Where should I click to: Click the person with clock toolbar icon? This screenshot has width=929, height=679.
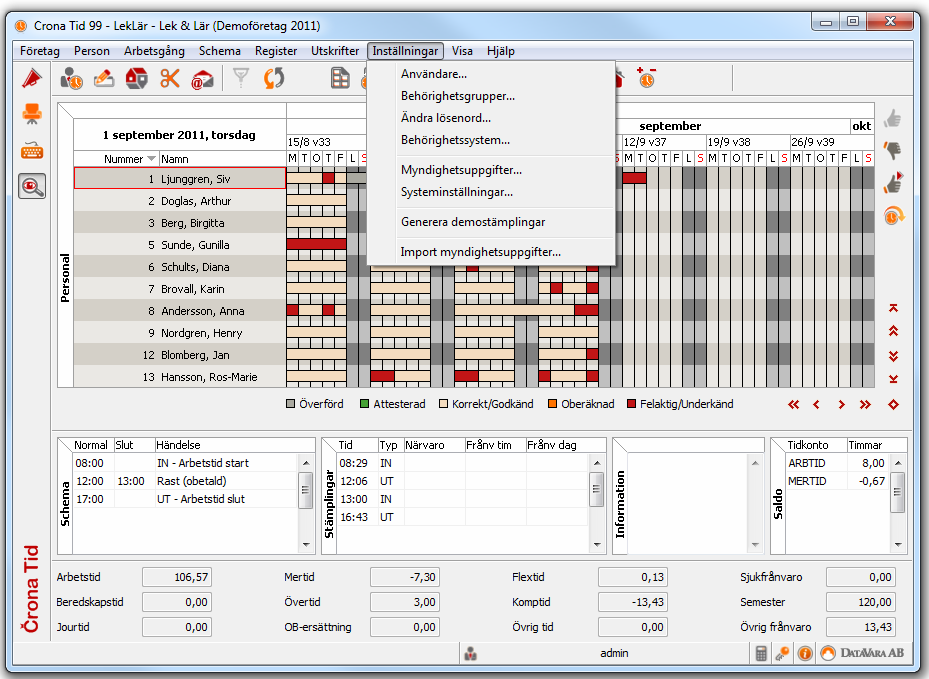click(72, 78)
